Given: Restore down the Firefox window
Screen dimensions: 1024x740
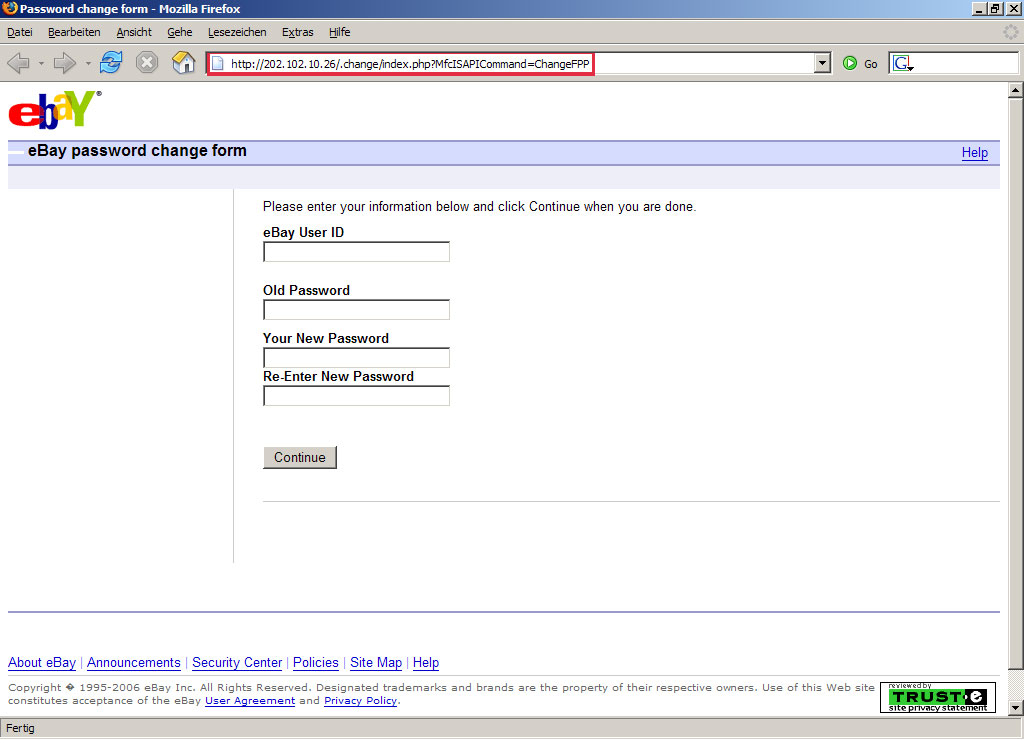Looking at the screenshot, I should pos(995,8).
